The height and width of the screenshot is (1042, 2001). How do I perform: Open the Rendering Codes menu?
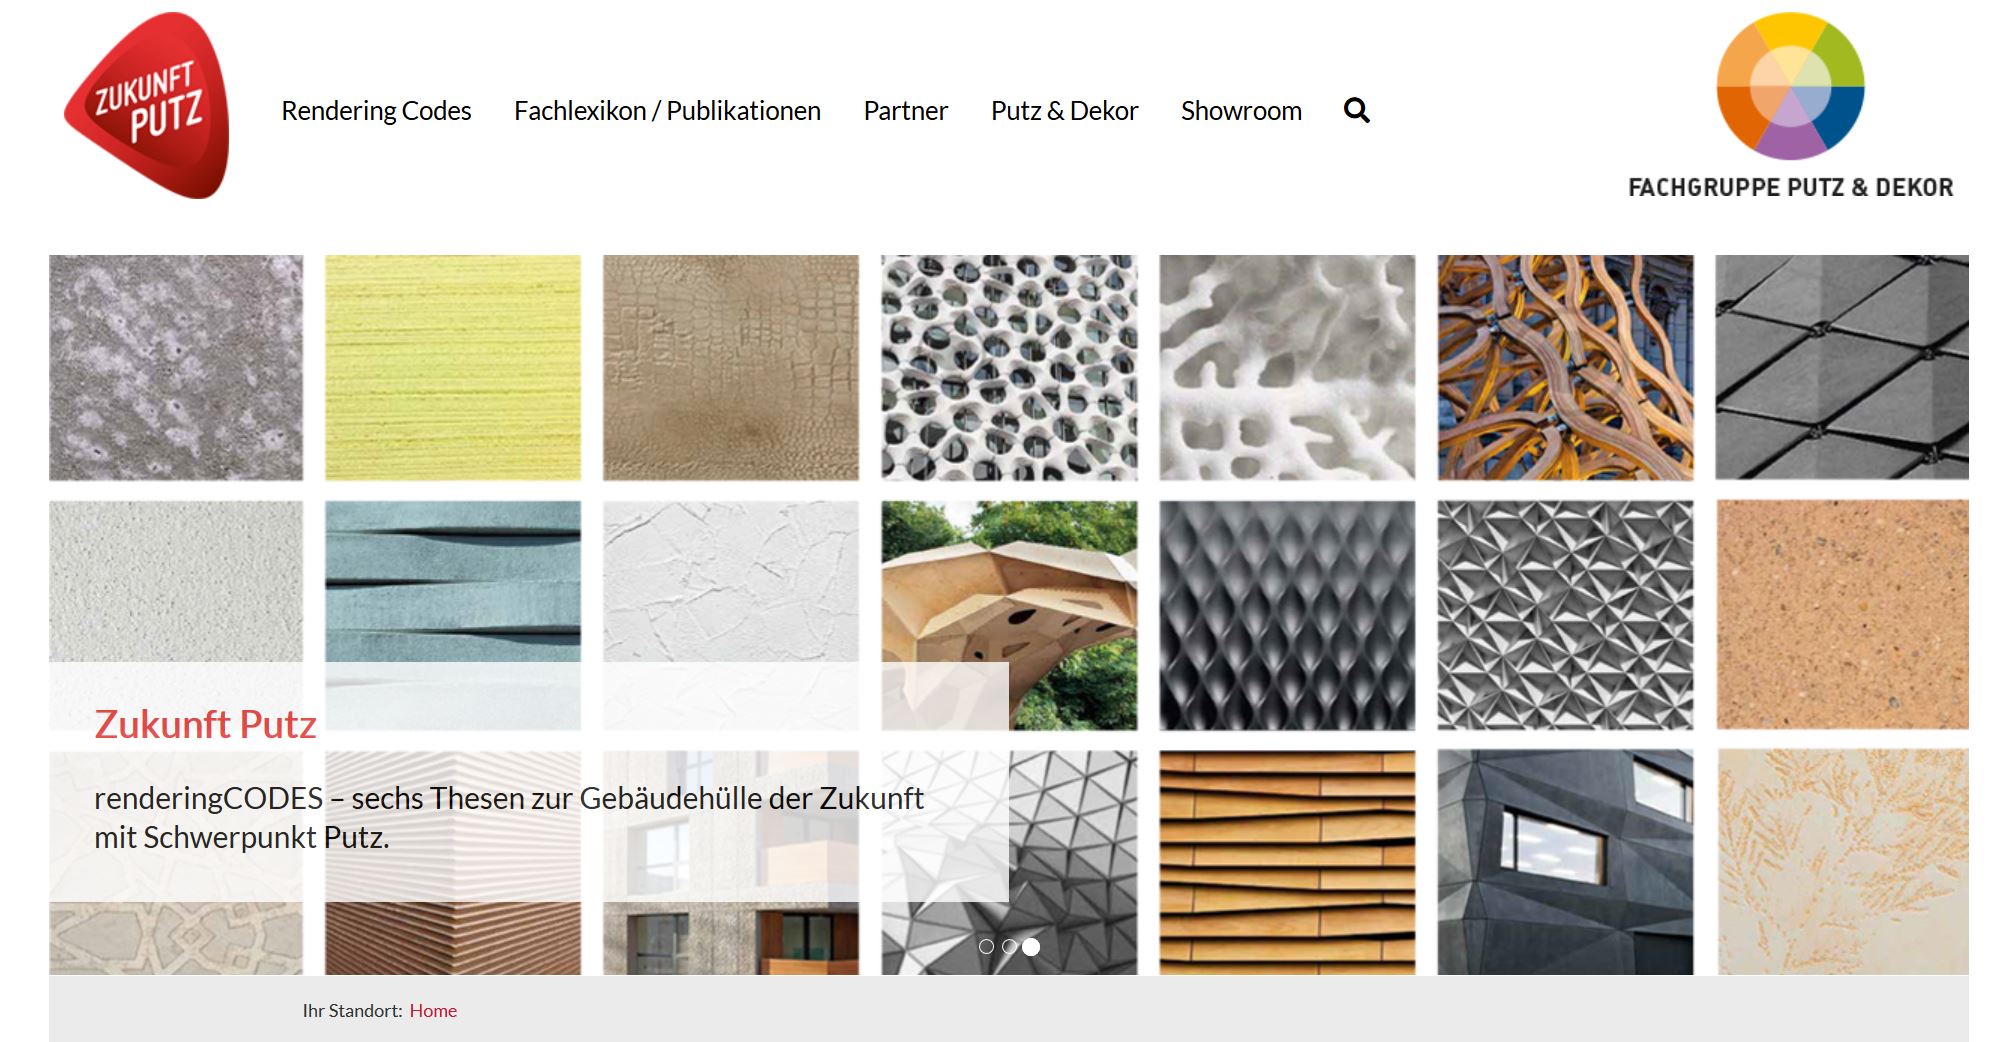pyautogui.click(x=376, y=110)
